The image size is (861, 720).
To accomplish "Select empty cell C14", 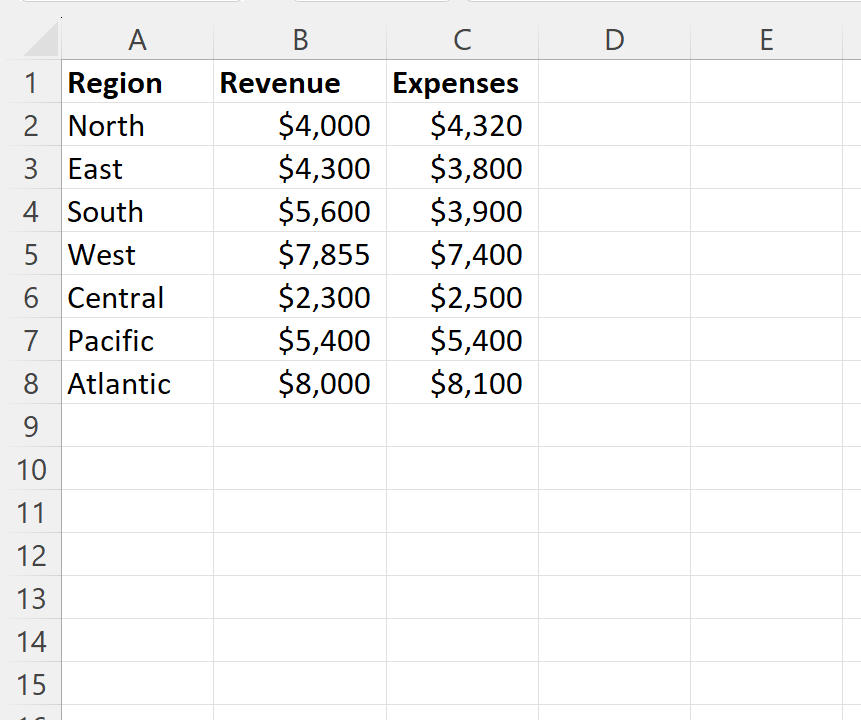I will pyautogui.click(x=462, y=640).
